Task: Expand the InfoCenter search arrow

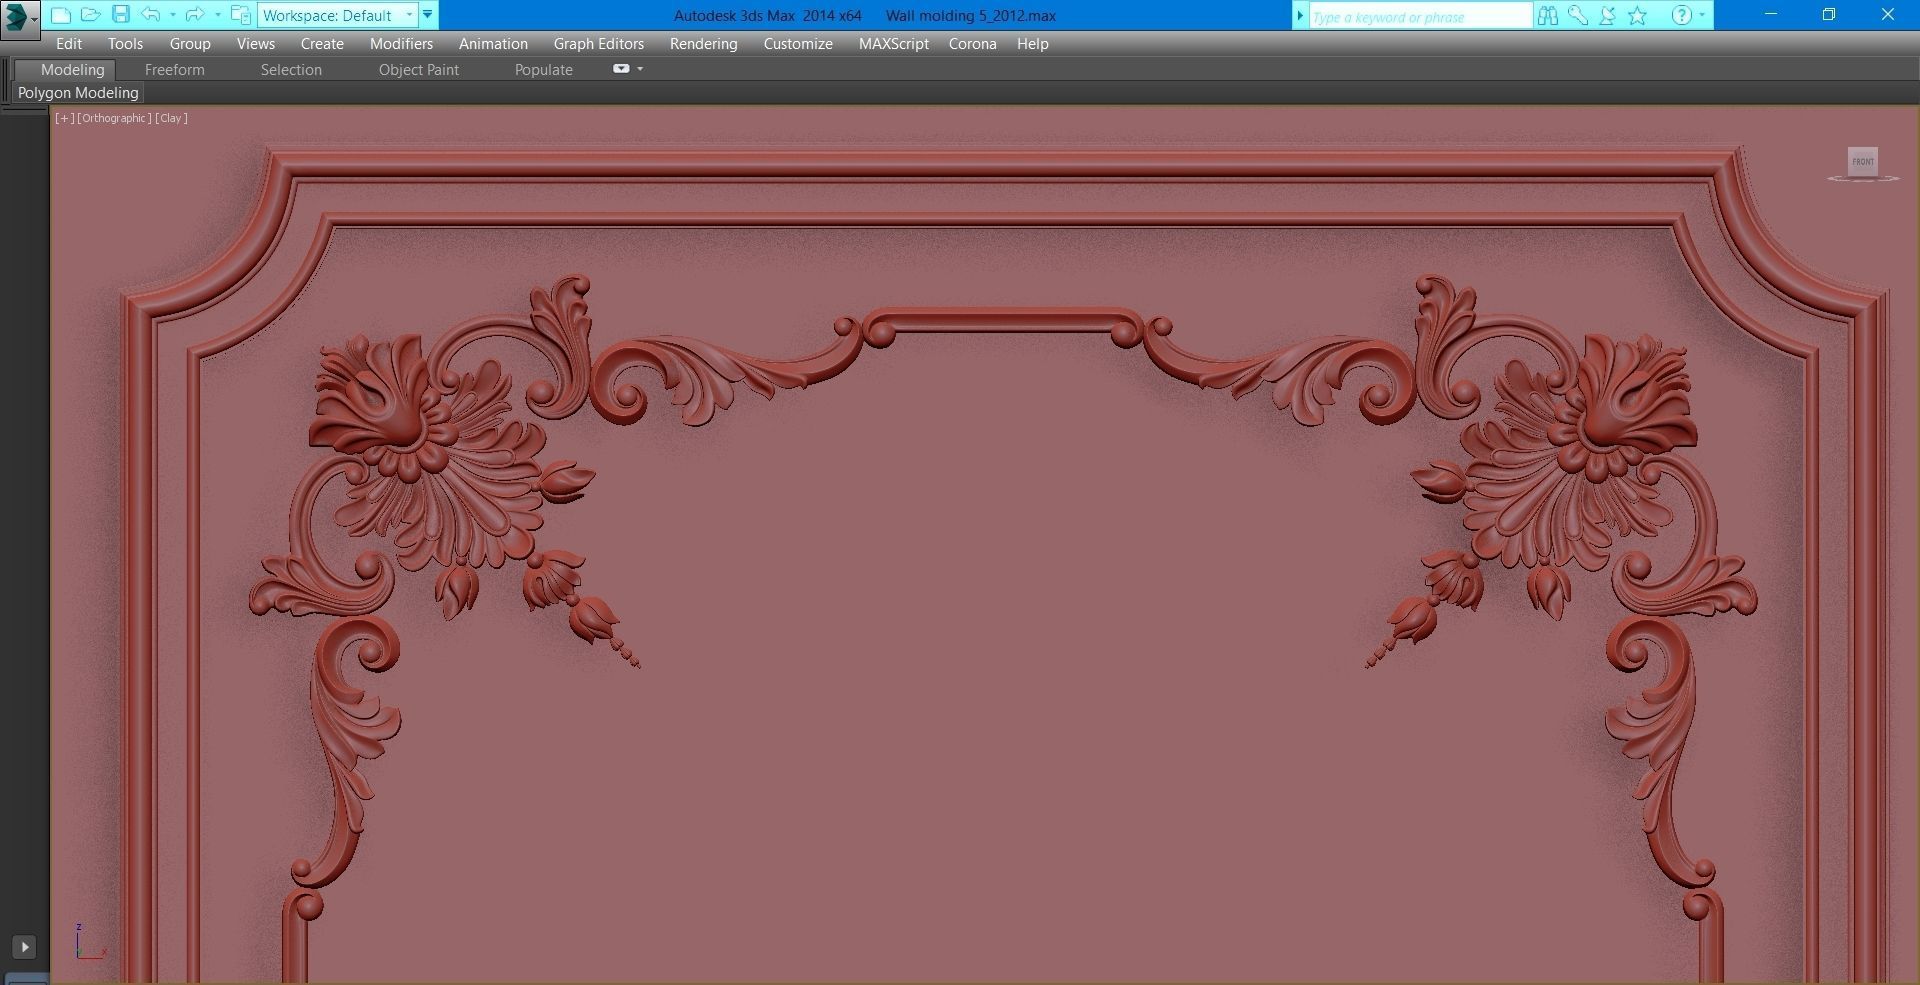Action: [1300, 16]
